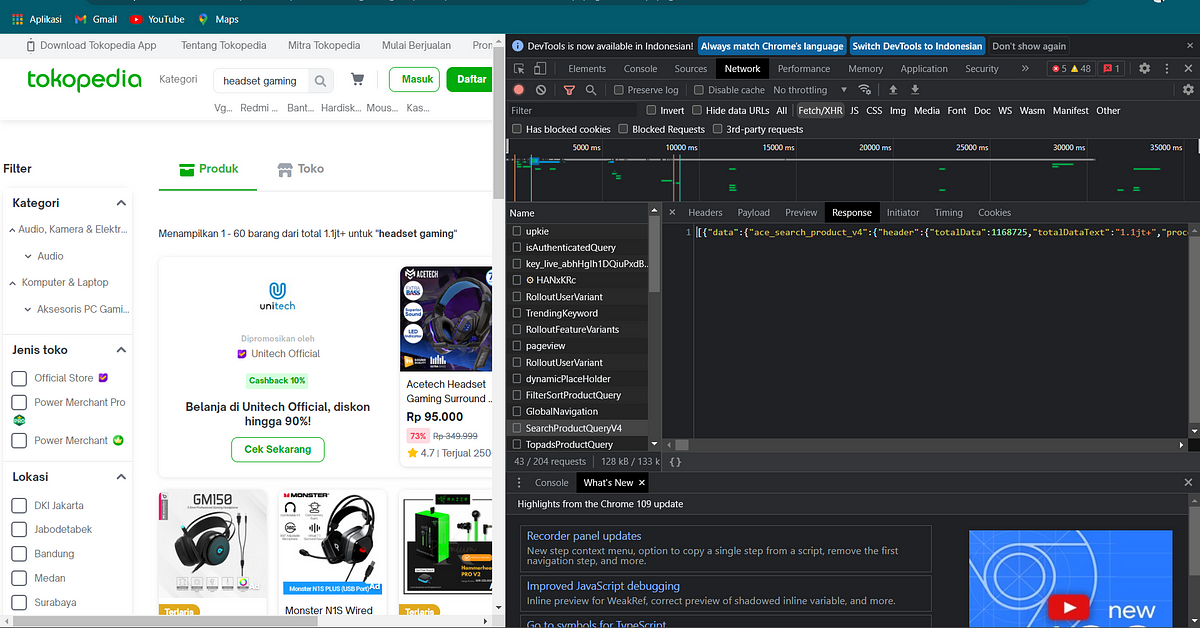
Task: Click the search magnifier in Tokopedia
Action: point(320,81)
